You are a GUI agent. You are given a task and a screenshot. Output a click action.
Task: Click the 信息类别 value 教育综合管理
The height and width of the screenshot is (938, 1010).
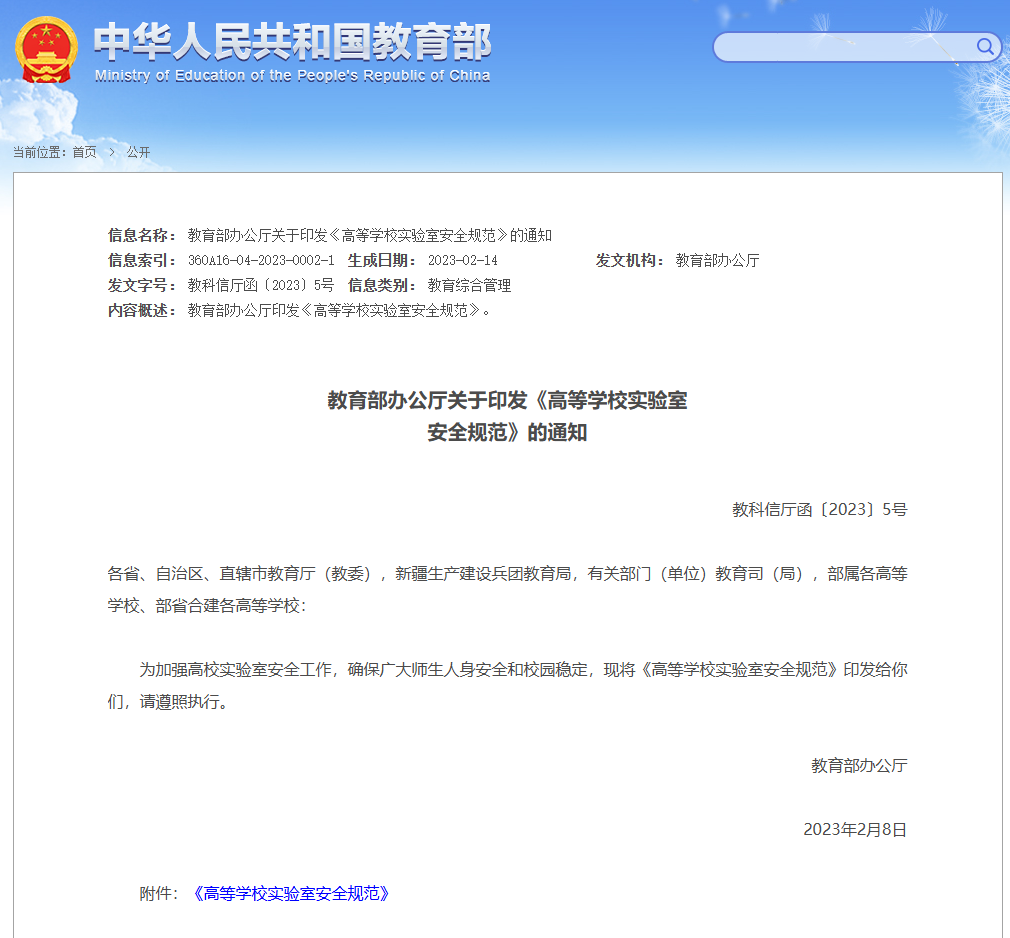(470, 285)
